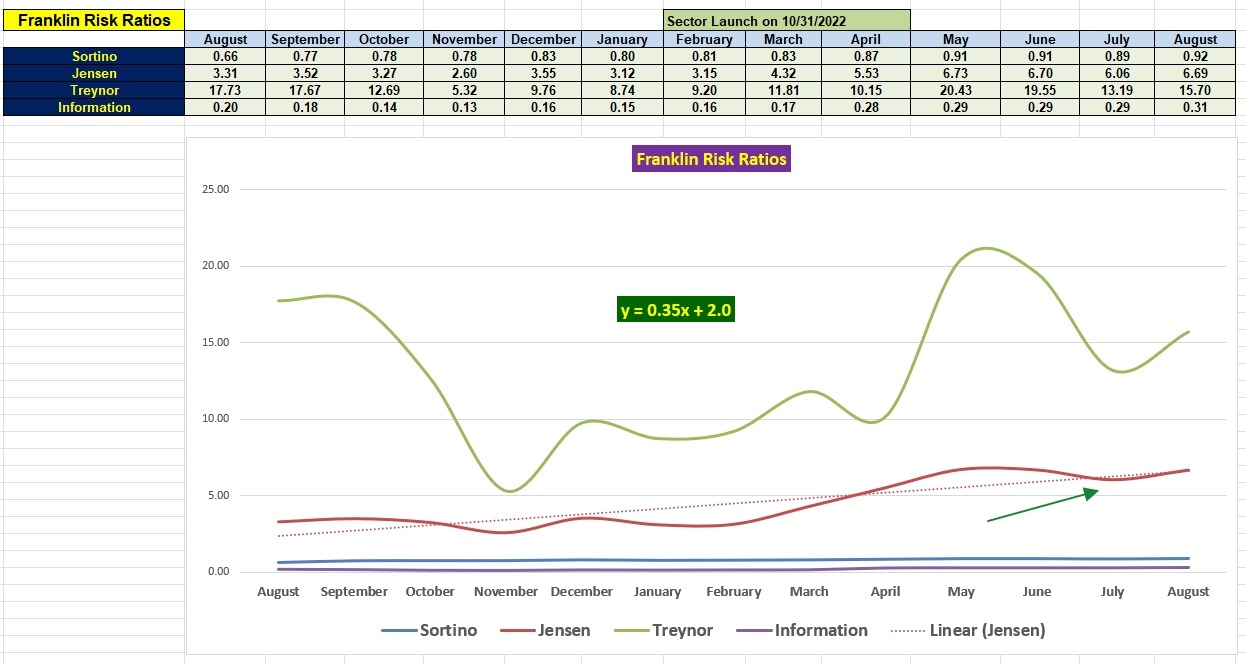Click the Treynor value 13.19 cell
The width and height of the screenshot is (1246, 664).
[x=1117, y=90]
